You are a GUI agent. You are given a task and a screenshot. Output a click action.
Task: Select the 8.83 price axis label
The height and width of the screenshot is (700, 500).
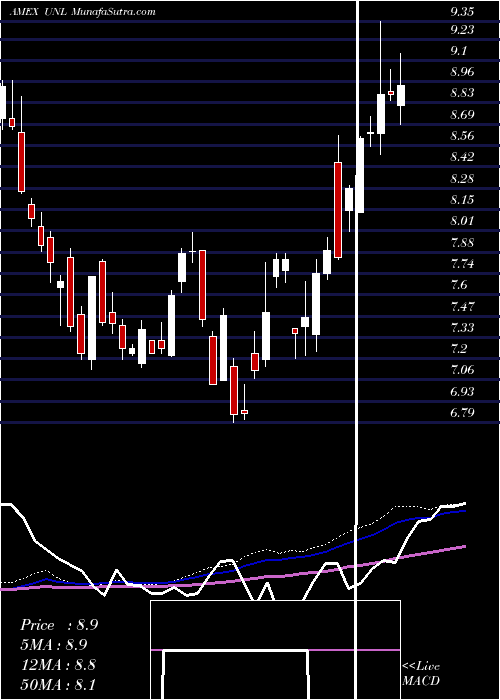tap(462, 94)
